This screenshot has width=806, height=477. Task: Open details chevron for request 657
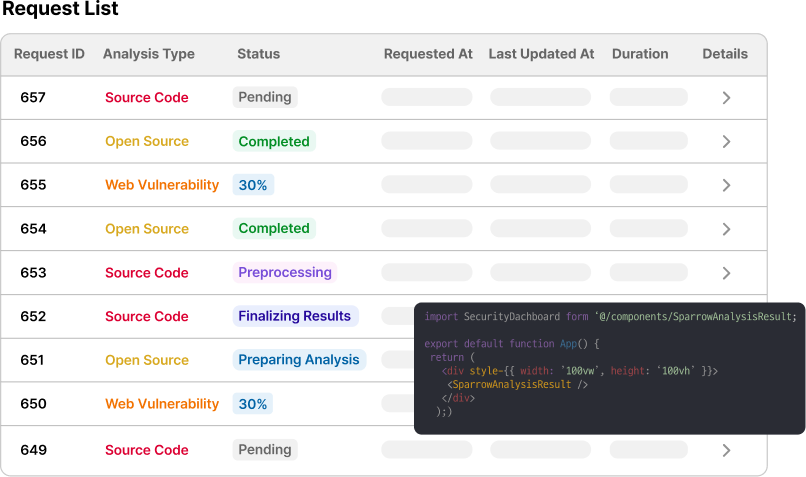pyautogui.click(x=726, y=98)
